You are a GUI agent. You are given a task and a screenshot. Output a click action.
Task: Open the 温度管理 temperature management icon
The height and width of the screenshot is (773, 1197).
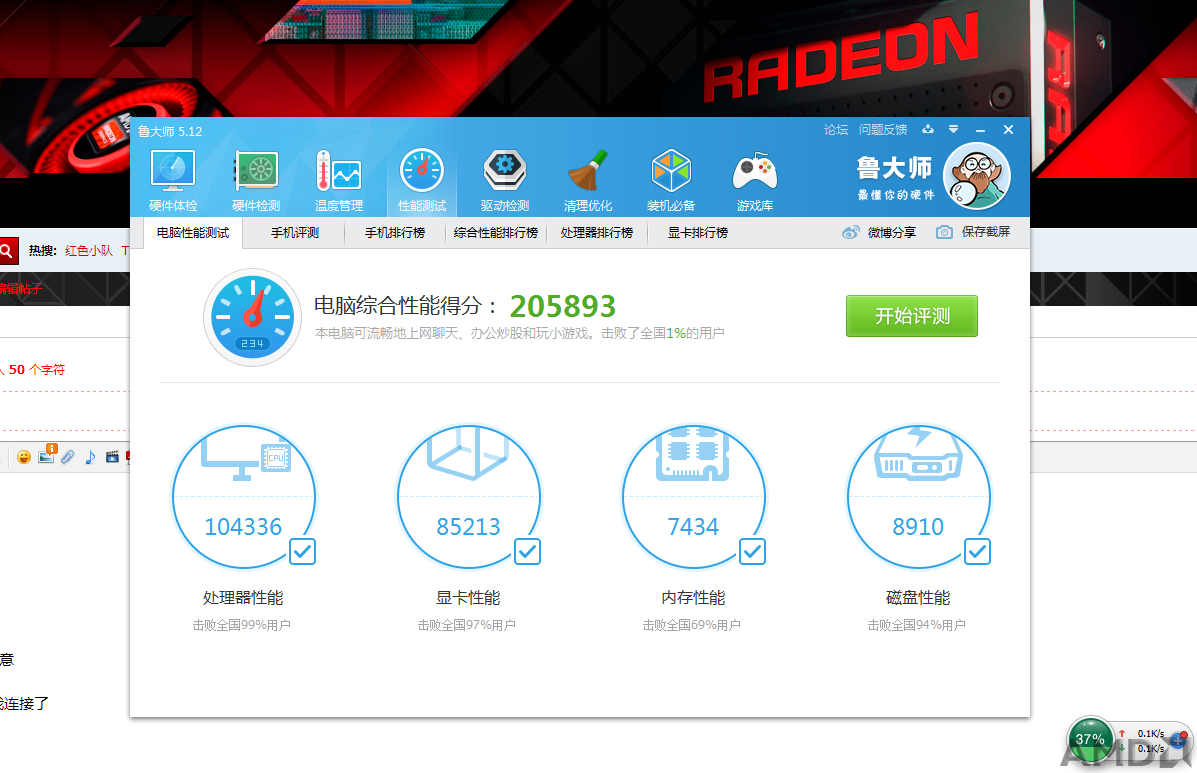coord(339,182)
